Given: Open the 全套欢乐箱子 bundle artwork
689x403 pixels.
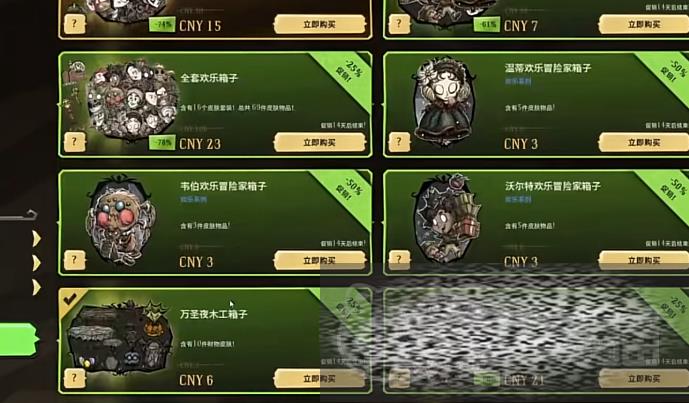Looking at the screenshot, I should click(132, 101).
